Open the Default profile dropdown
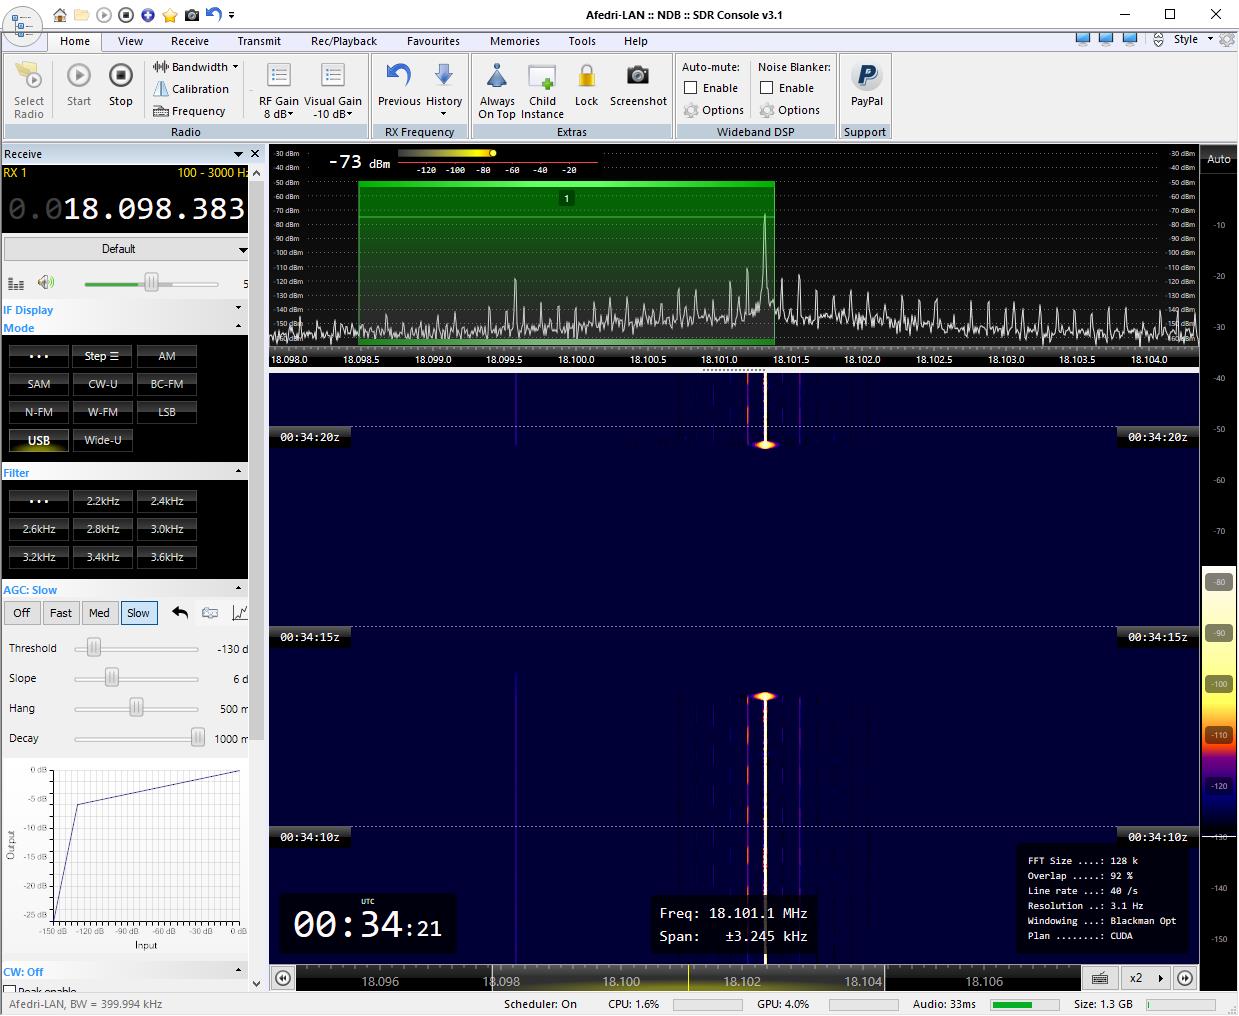This screenshot has width=1239, height=1016. point(125,249)
